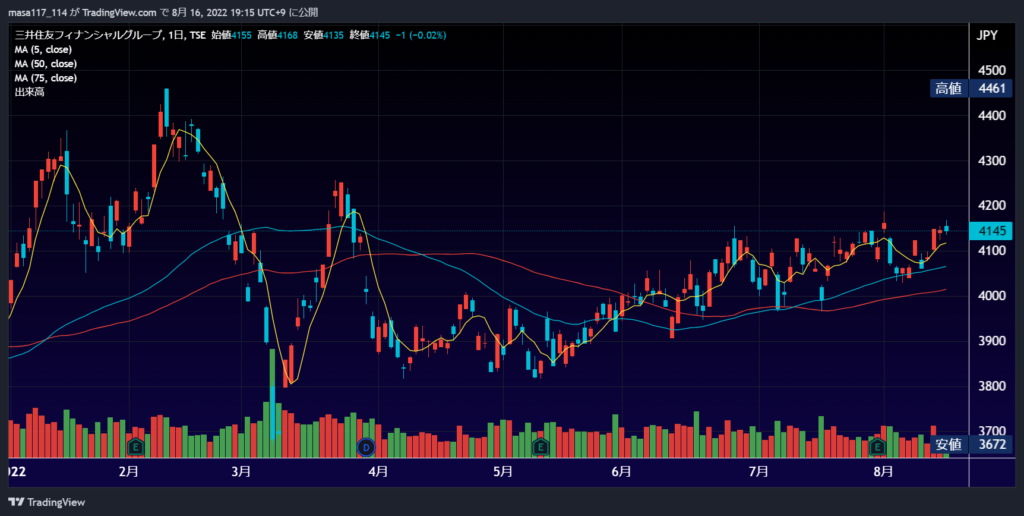Click the 8月 16, 2022 19:15 UTC+9 timestamp
The width and height of the screenshot is (1024, 516).
[229, 12]
